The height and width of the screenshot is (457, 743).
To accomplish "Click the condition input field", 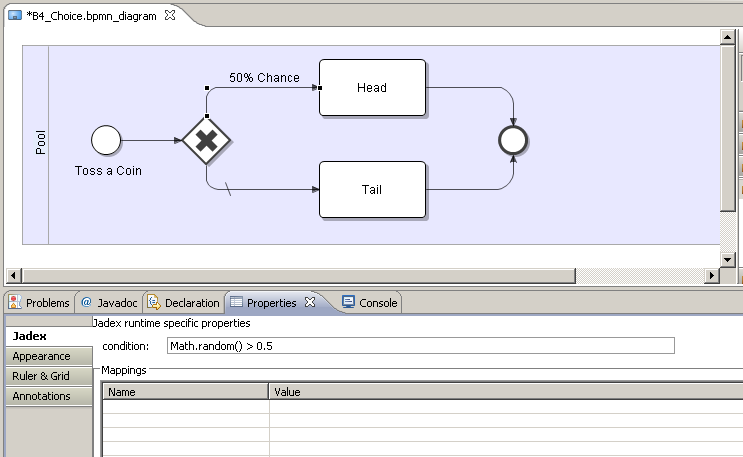I will click(420, 346).
